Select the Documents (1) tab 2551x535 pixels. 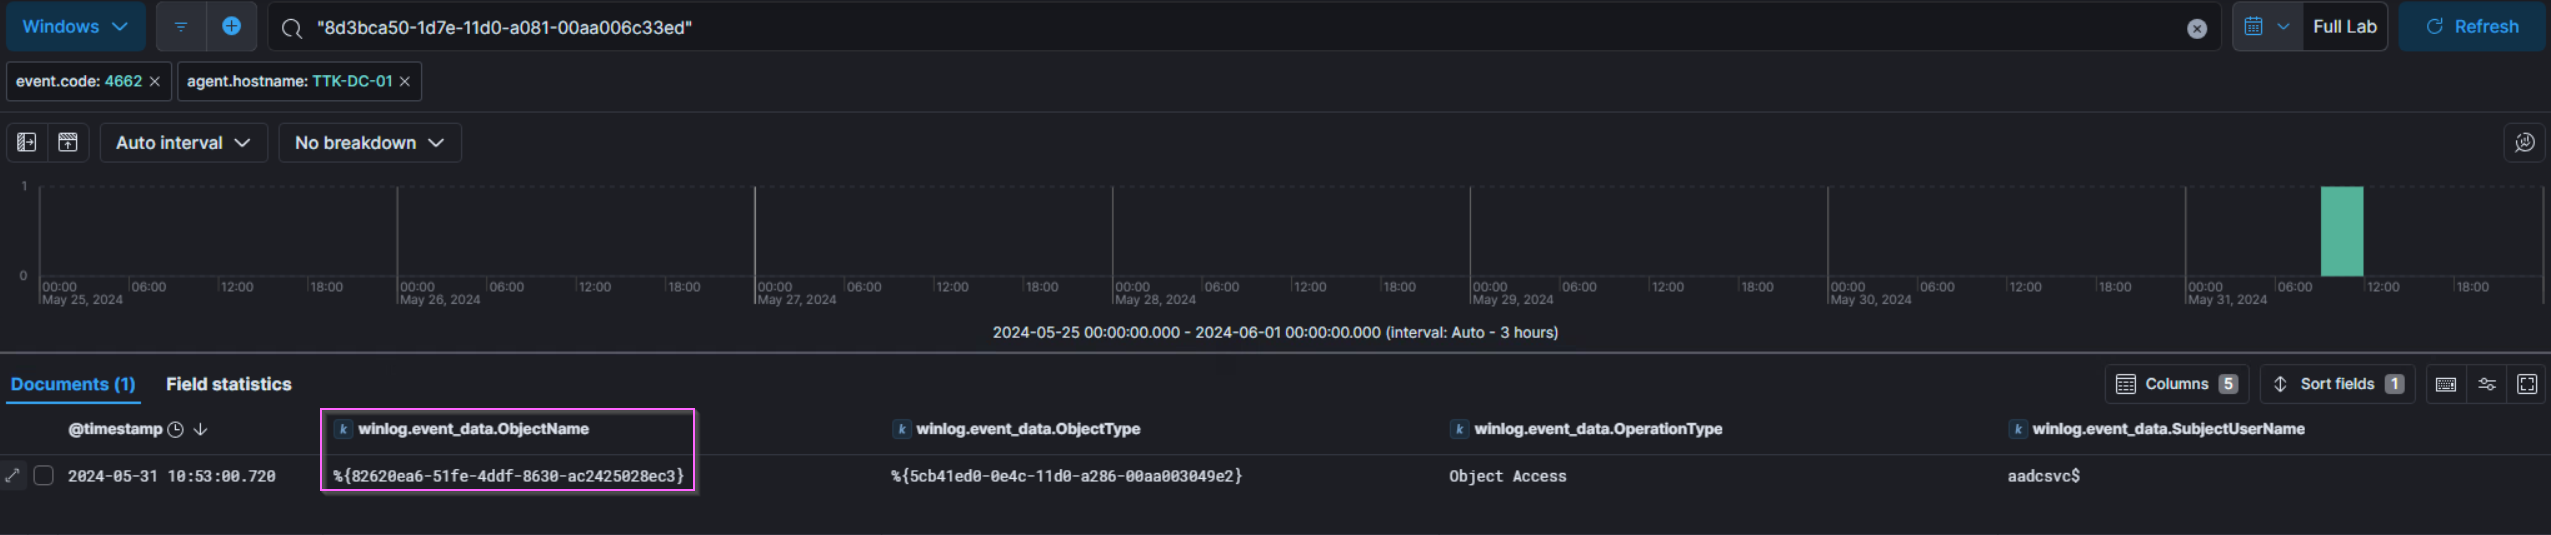tap(73, 385)
